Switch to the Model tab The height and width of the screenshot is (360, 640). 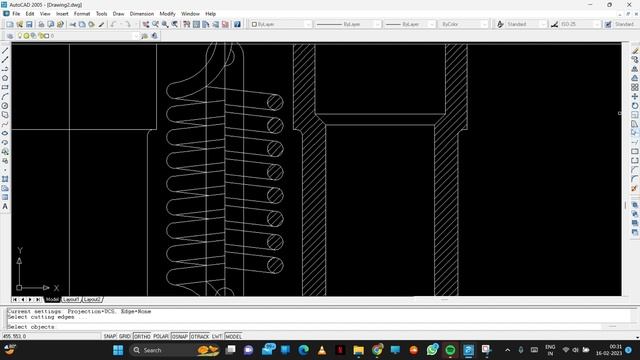[x=52, y=300]
